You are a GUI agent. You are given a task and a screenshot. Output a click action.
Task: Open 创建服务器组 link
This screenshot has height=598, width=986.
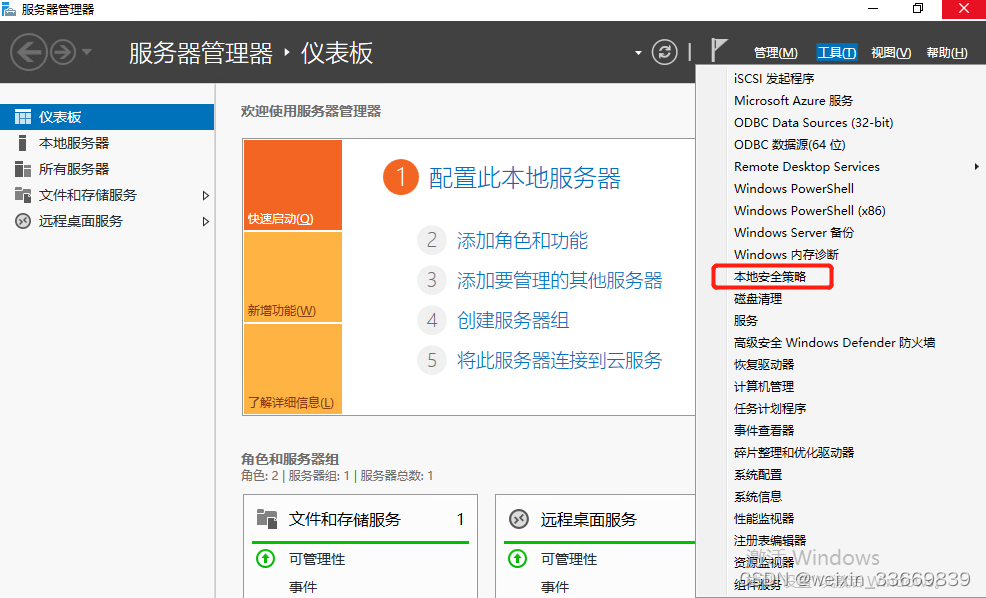coord(512,321)
